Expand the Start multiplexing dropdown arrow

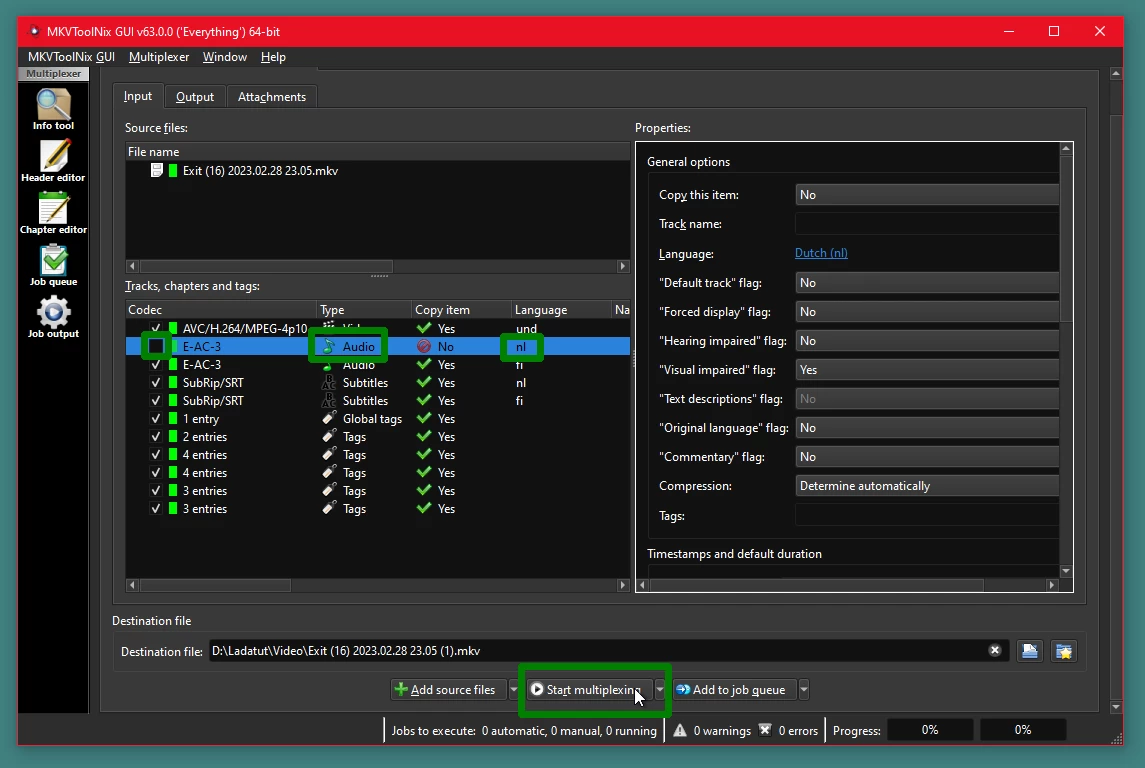click(x=660, y=690)
